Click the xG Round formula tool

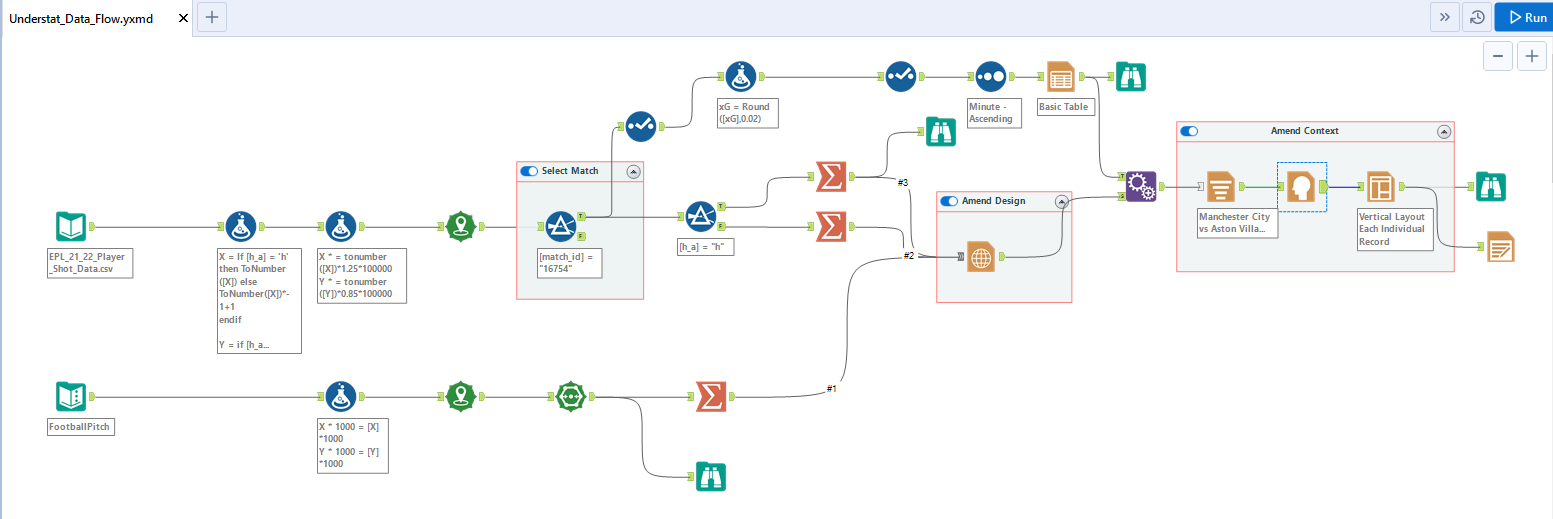coord(741,75)
